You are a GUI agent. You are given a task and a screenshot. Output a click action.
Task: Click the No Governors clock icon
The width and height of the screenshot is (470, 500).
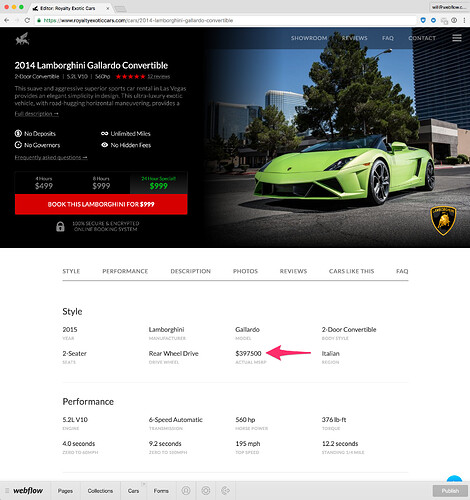pos(18,145)
